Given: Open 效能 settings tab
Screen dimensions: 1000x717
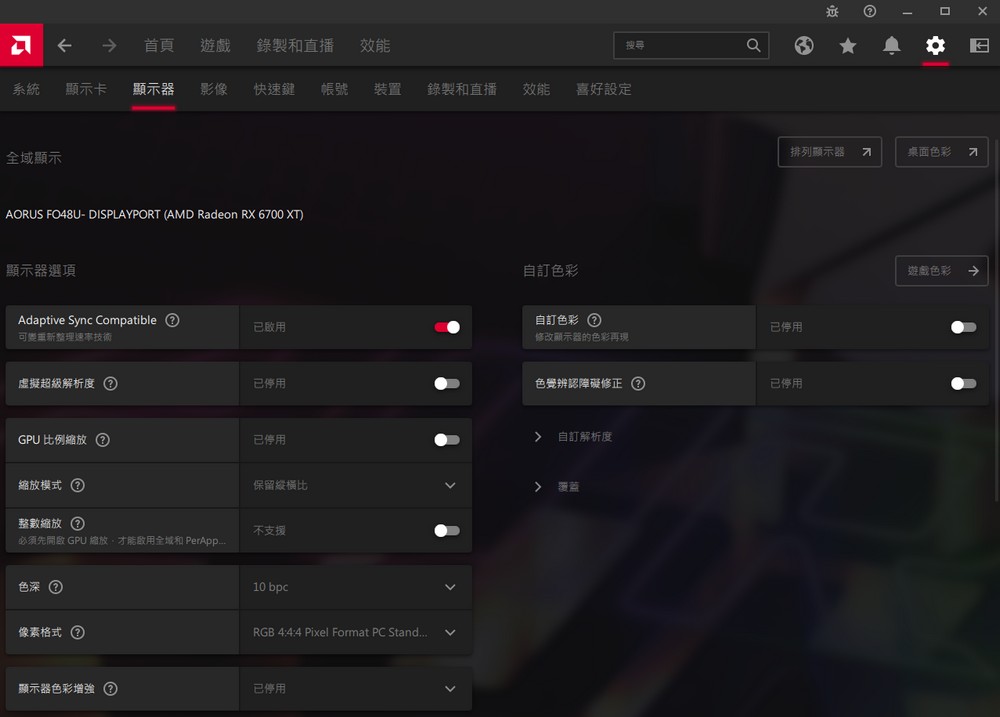Looking at the screenshot, I should point(536,89).
